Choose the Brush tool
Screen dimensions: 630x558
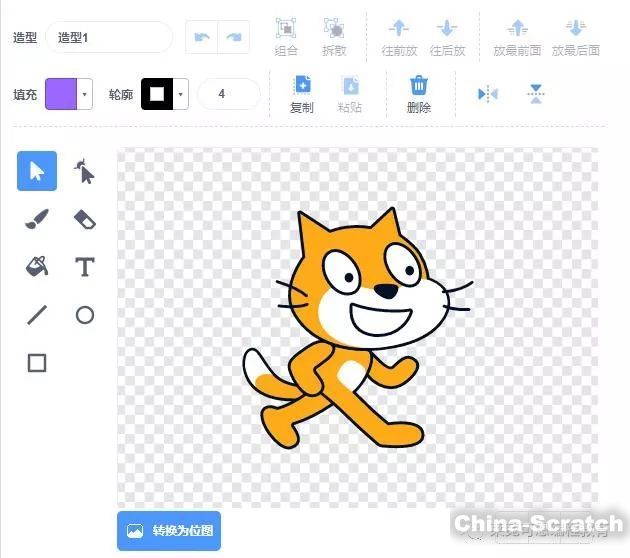[x=37, y=220]
